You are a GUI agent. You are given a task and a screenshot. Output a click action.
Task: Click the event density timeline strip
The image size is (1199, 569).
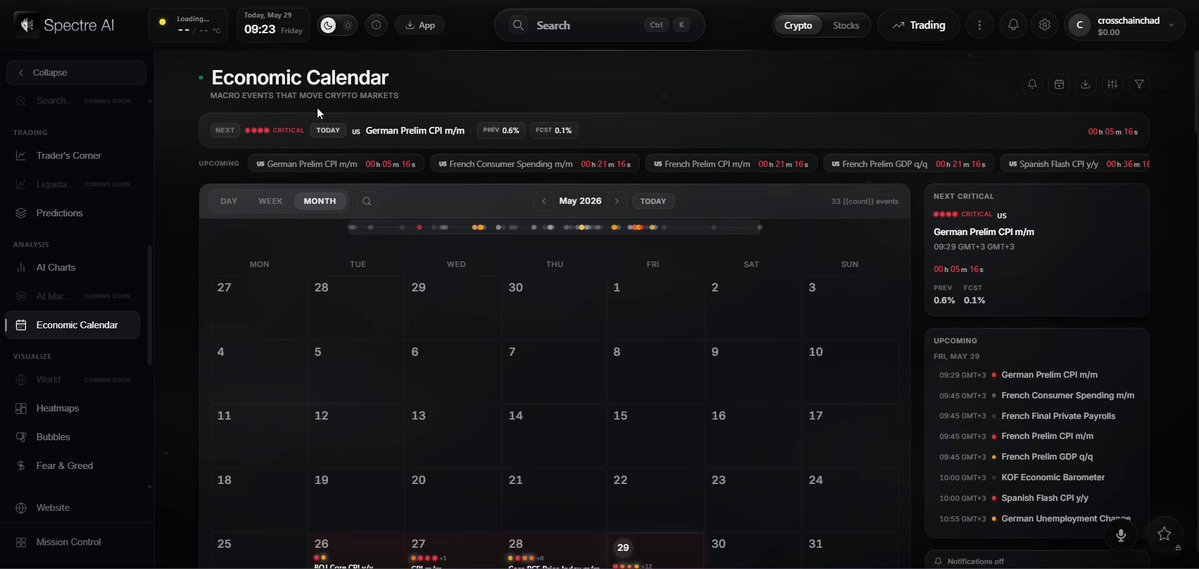tap(554, 227)
